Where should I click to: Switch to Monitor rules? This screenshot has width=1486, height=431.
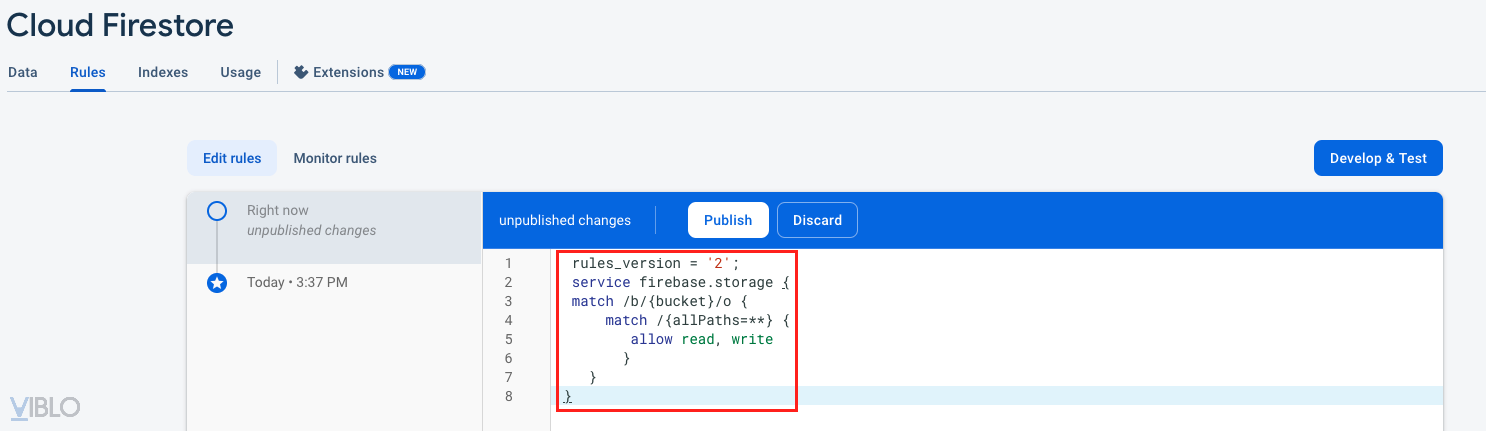point(335,158)
